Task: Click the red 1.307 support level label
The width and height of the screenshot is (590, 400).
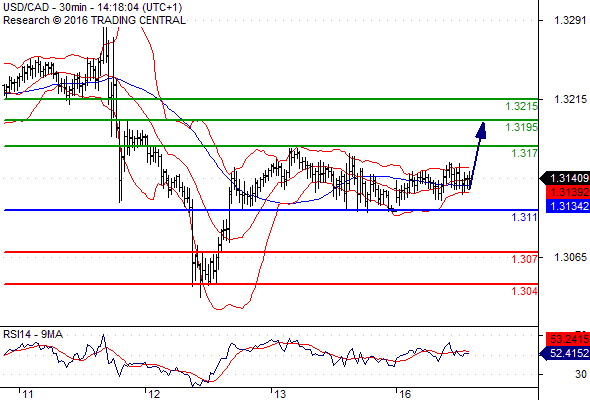Action: 524,259
